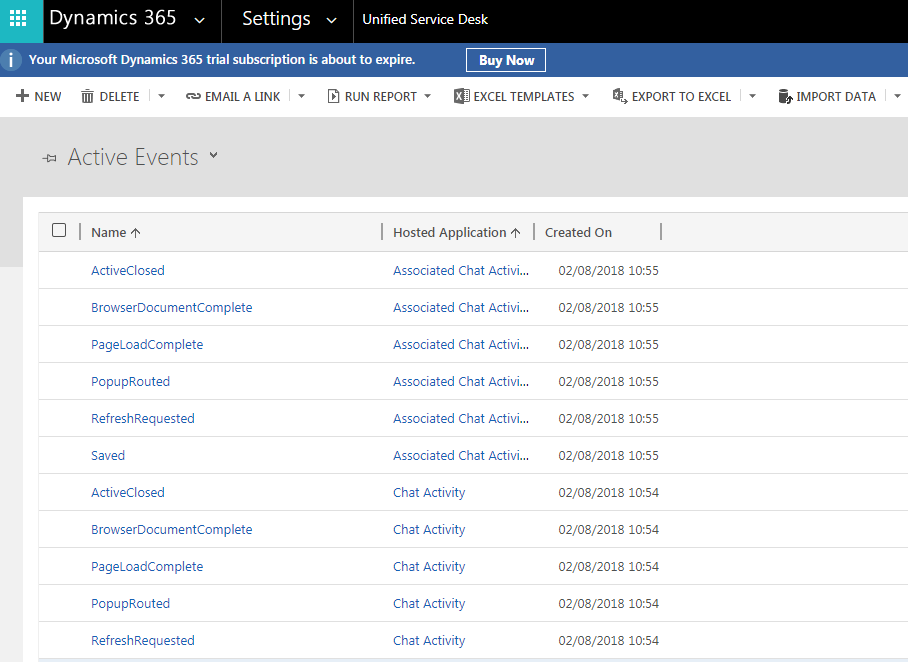This screenshot has height=662, width=908.
Task: Open the Saved event record
Action: pyautogui.click(x=108, y=456)
